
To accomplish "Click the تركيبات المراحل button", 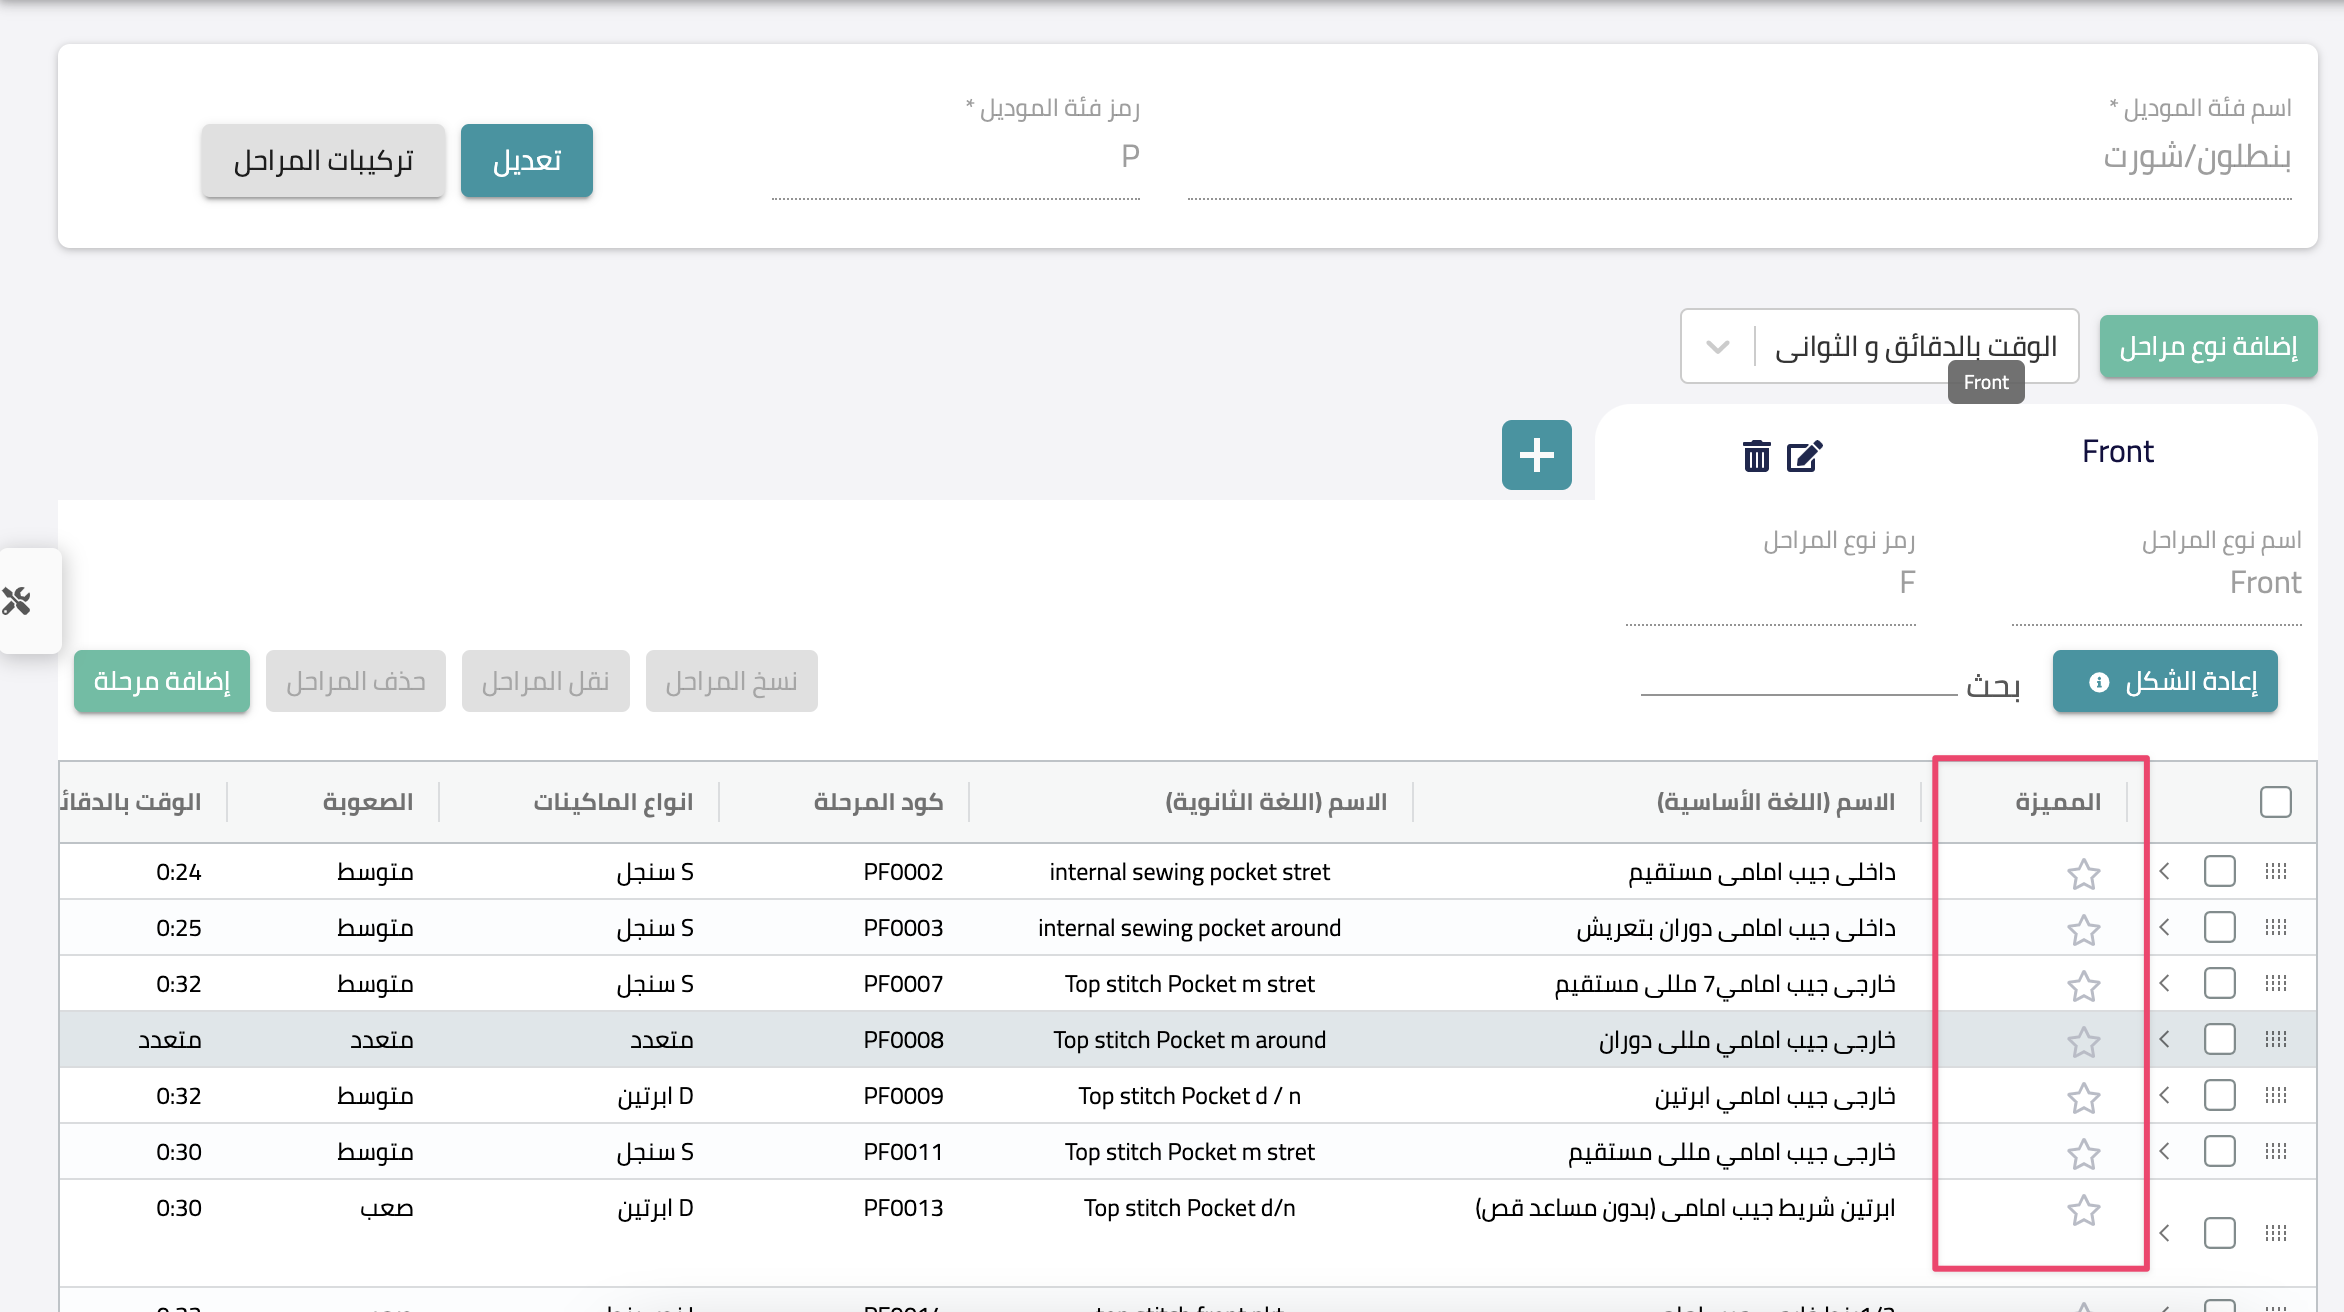I will (x=323, y=160).
